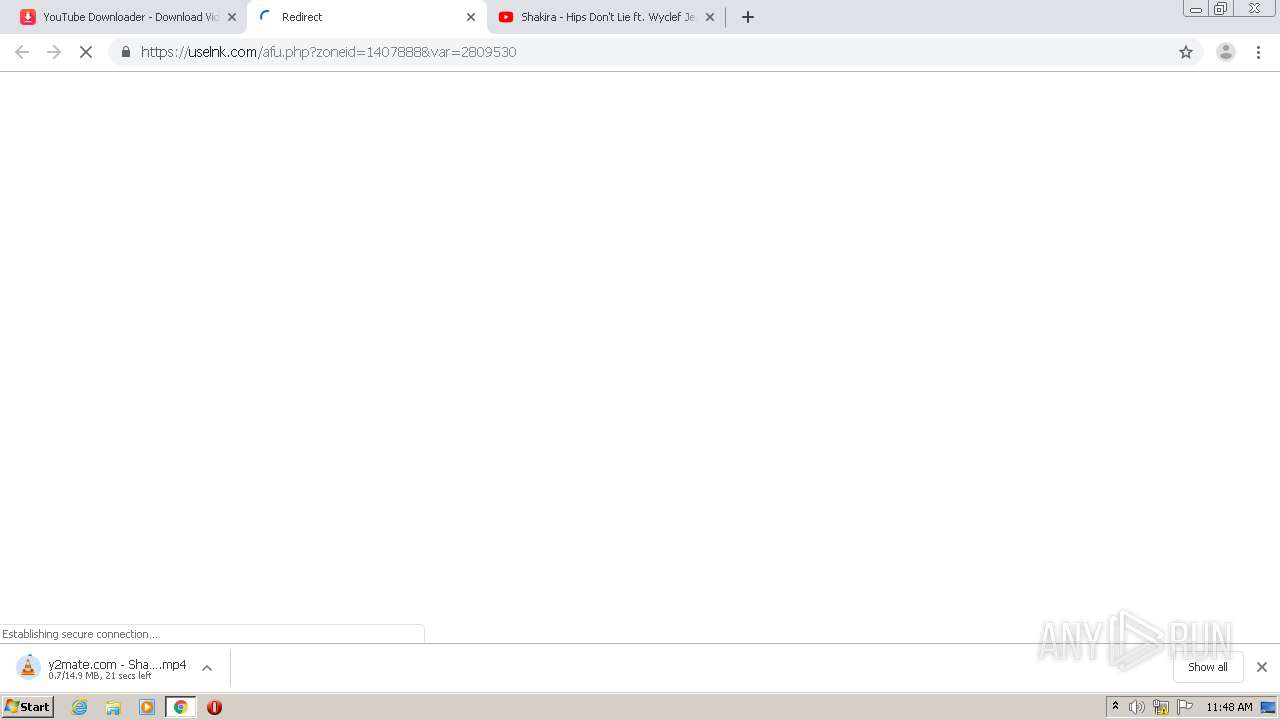Minimize the Chrome window

[x=1195, y=9]
